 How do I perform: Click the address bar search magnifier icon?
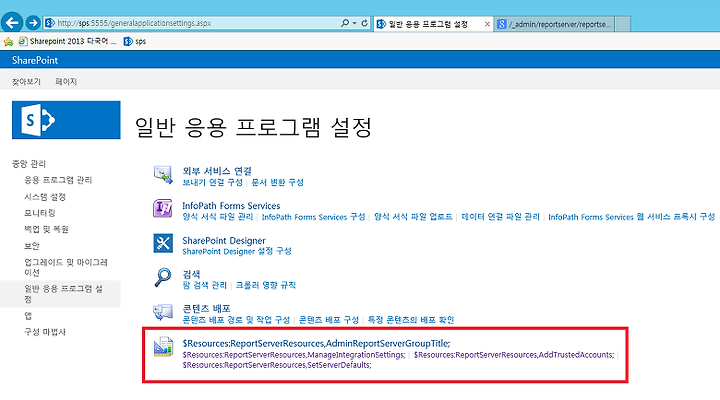point(345,23)
